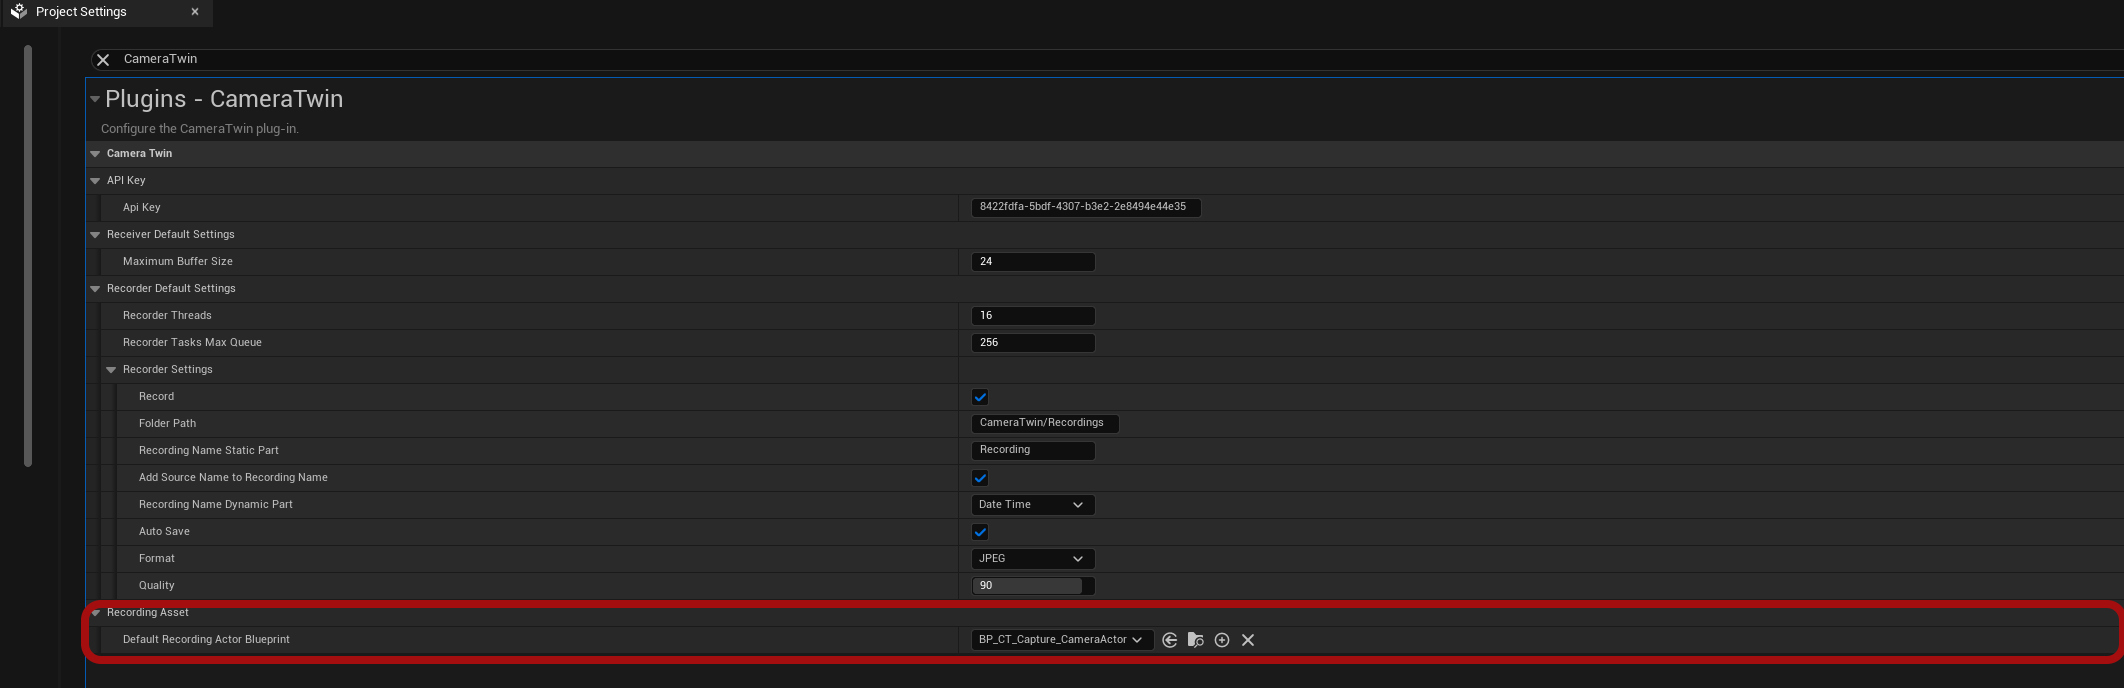Open the Recording Name Dynamic Part dropdown
Viewport: 2124px width, 688px height.
(1032, 505)
